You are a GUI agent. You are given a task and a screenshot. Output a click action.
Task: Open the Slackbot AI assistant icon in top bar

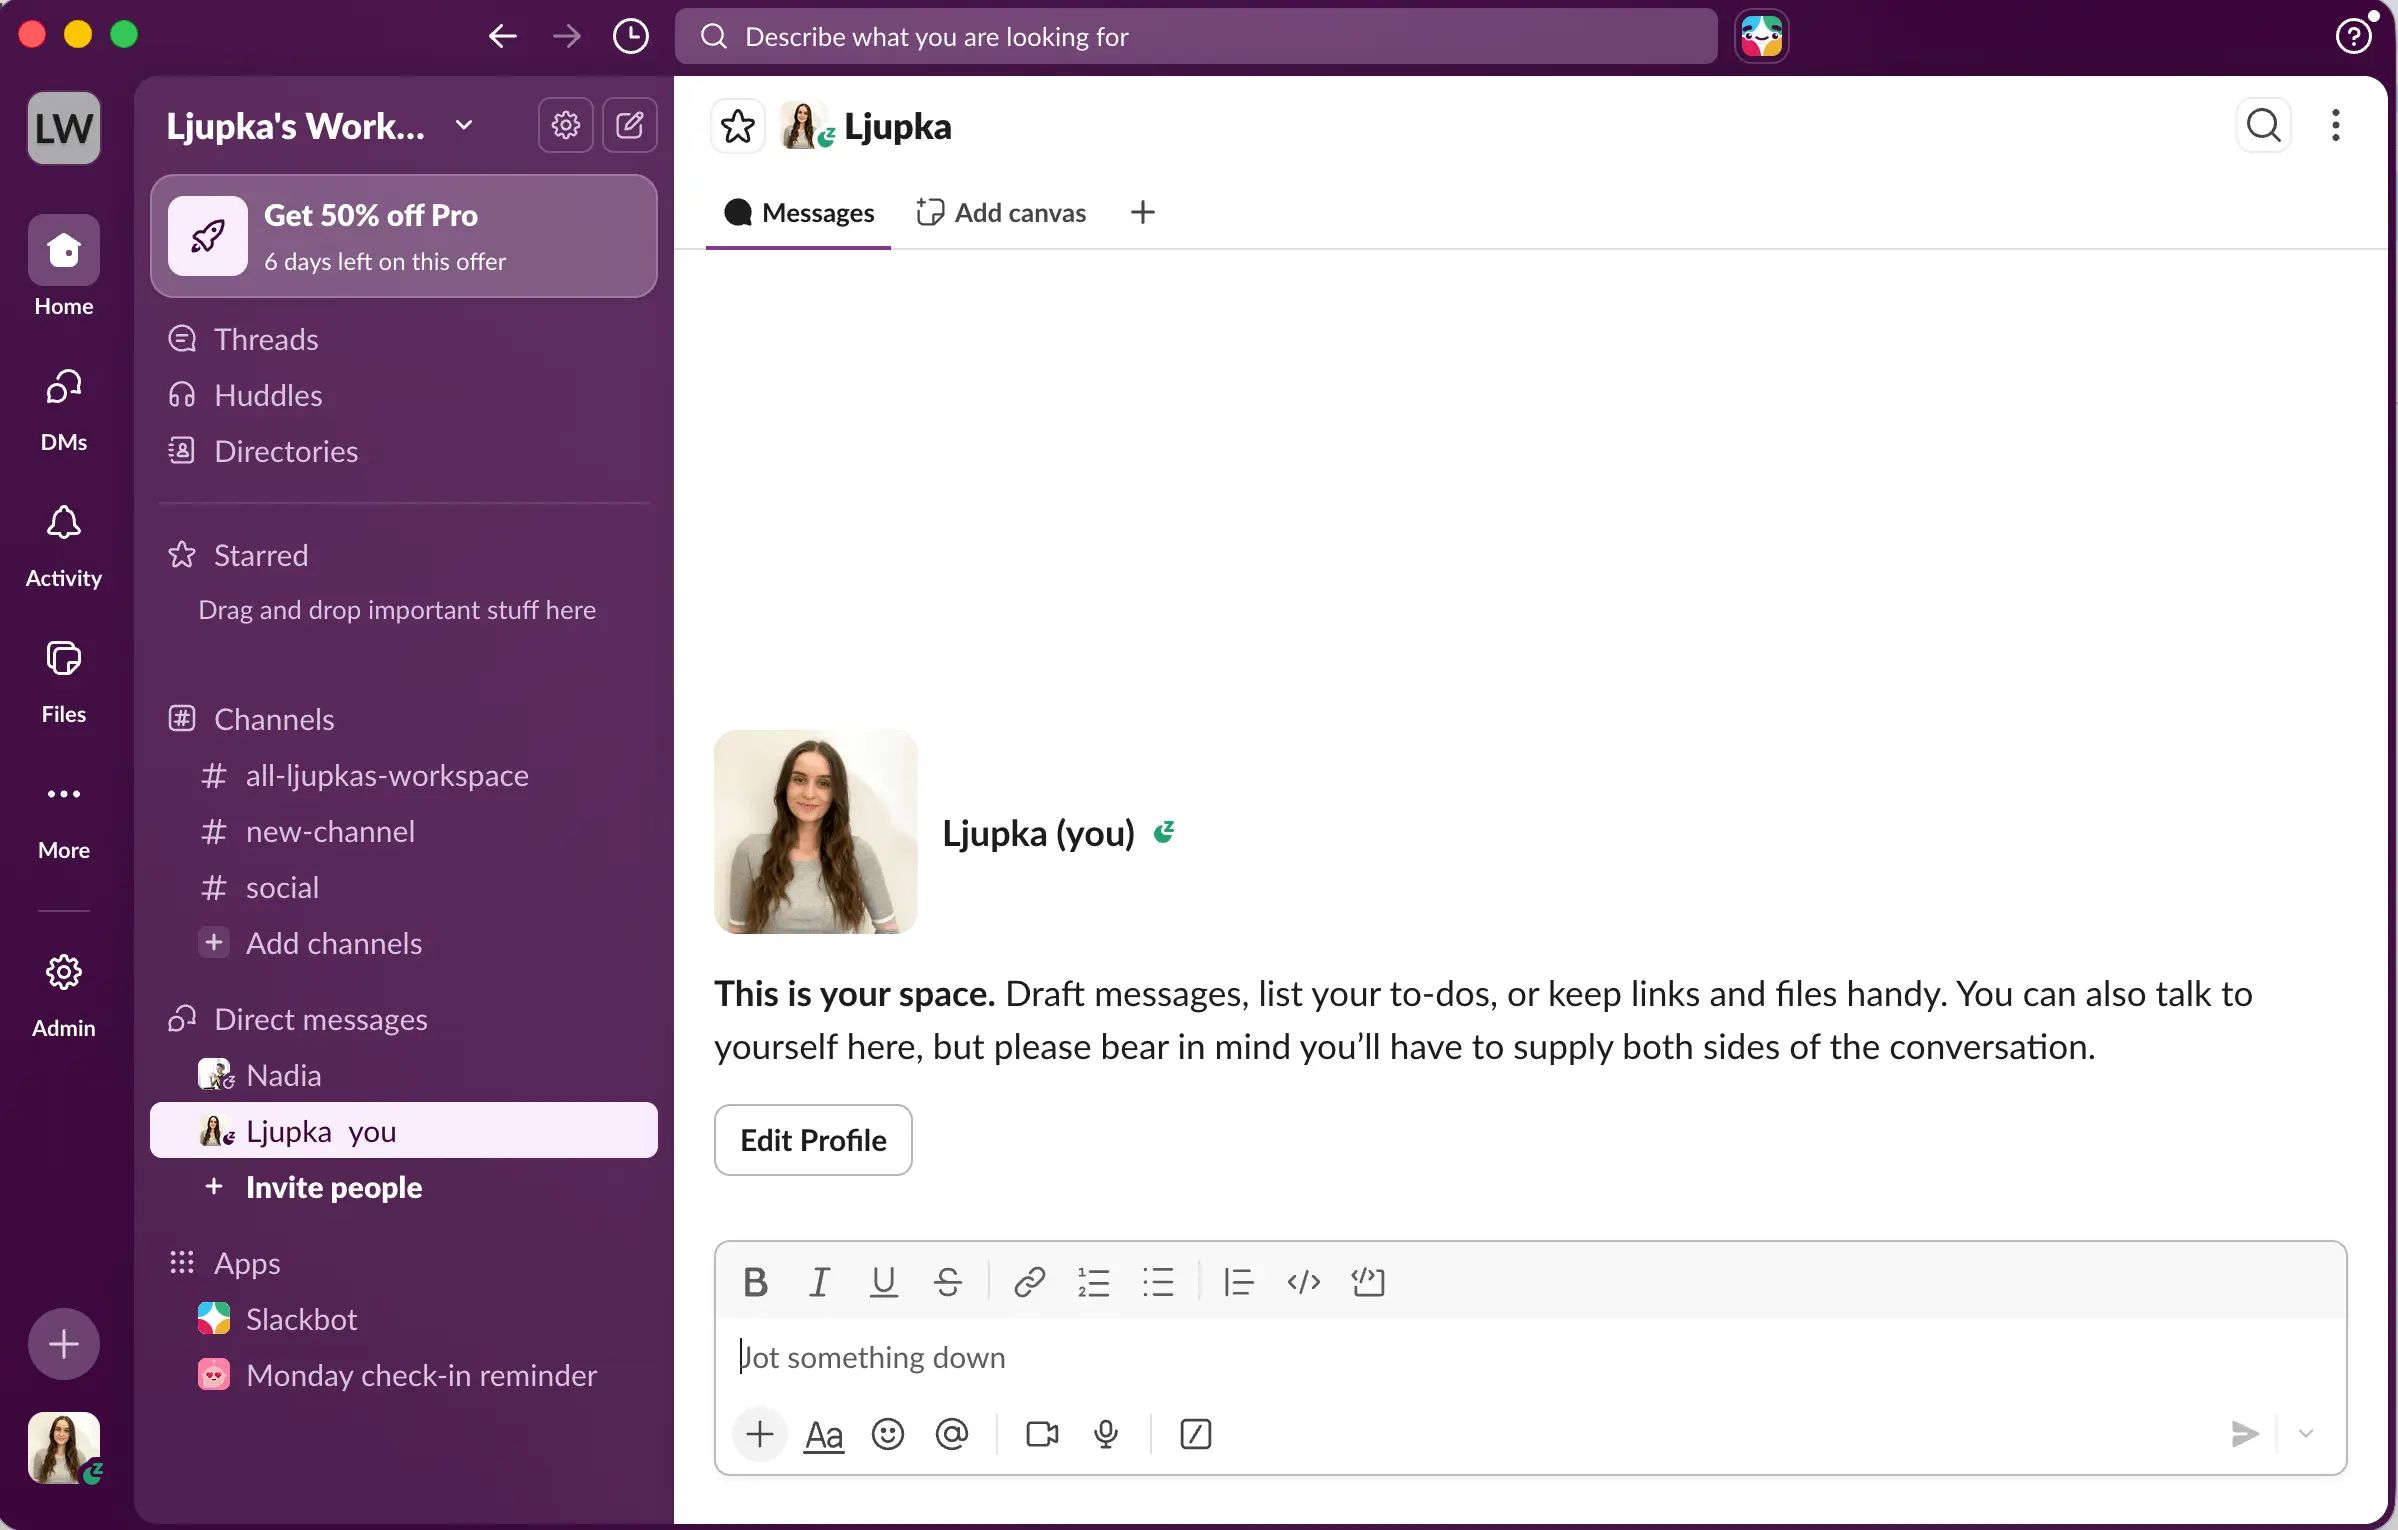pyautogui.click(x=1762, y=37)
